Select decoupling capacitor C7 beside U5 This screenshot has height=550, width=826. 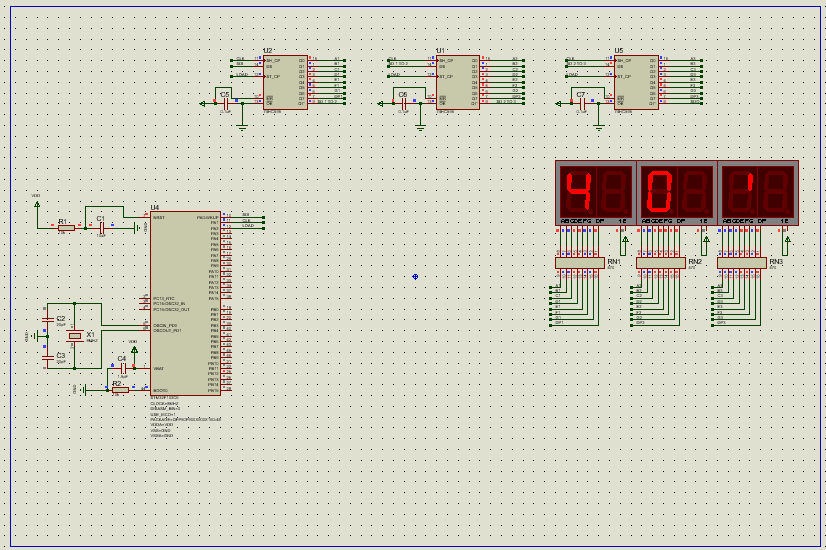(582, 103)
